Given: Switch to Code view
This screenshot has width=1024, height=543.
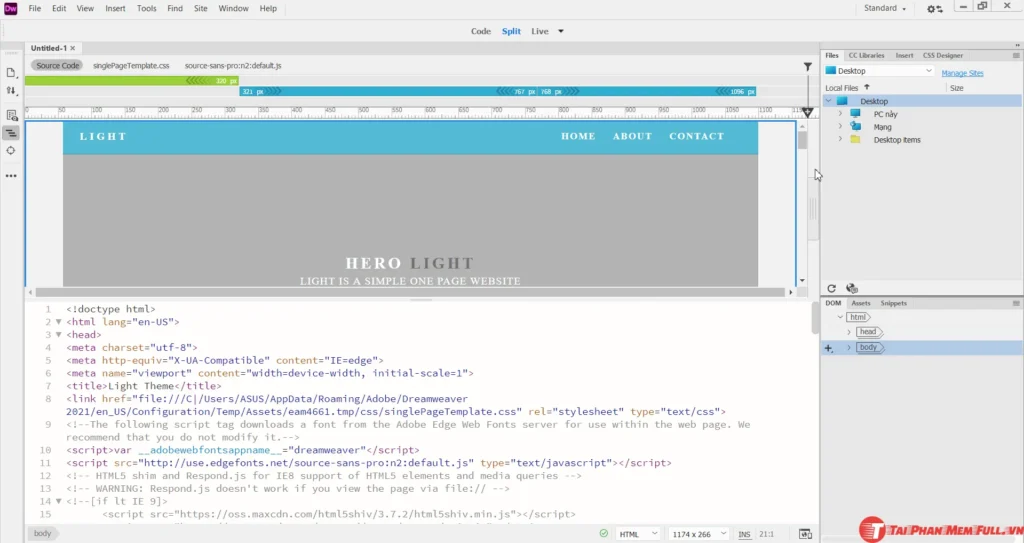Looking at the screenshot, I should [x=481, y=31].
